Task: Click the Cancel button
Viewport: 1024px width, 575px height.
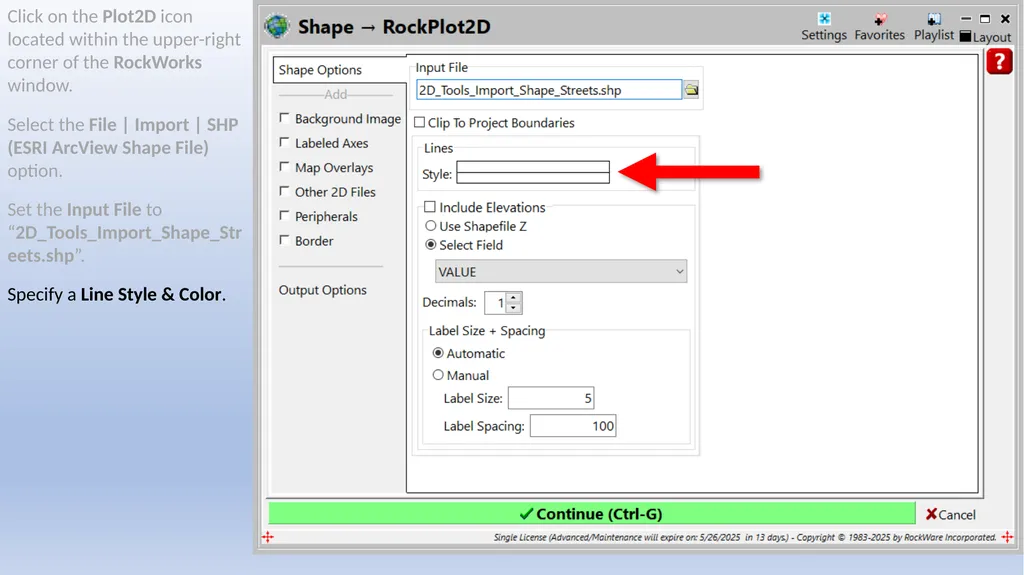Action: (951, 514)
